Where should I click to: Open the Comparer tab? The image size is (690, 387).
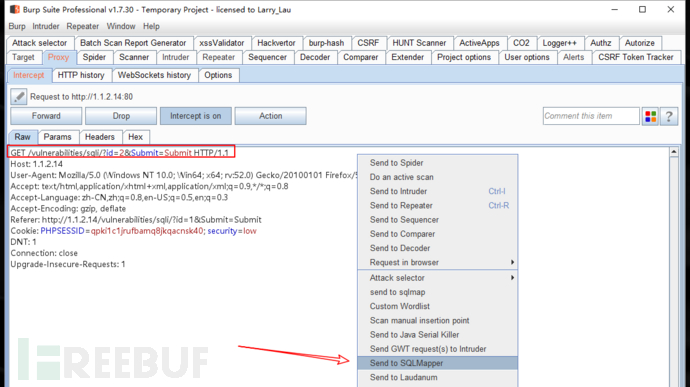coord(360,57)
